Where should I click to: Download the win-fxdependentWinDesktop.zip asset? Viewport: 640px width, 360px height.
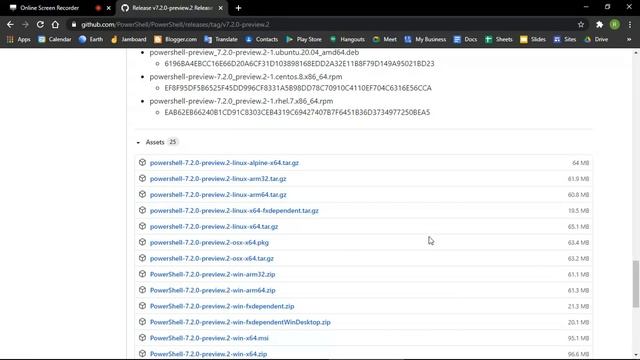(240, 322)
